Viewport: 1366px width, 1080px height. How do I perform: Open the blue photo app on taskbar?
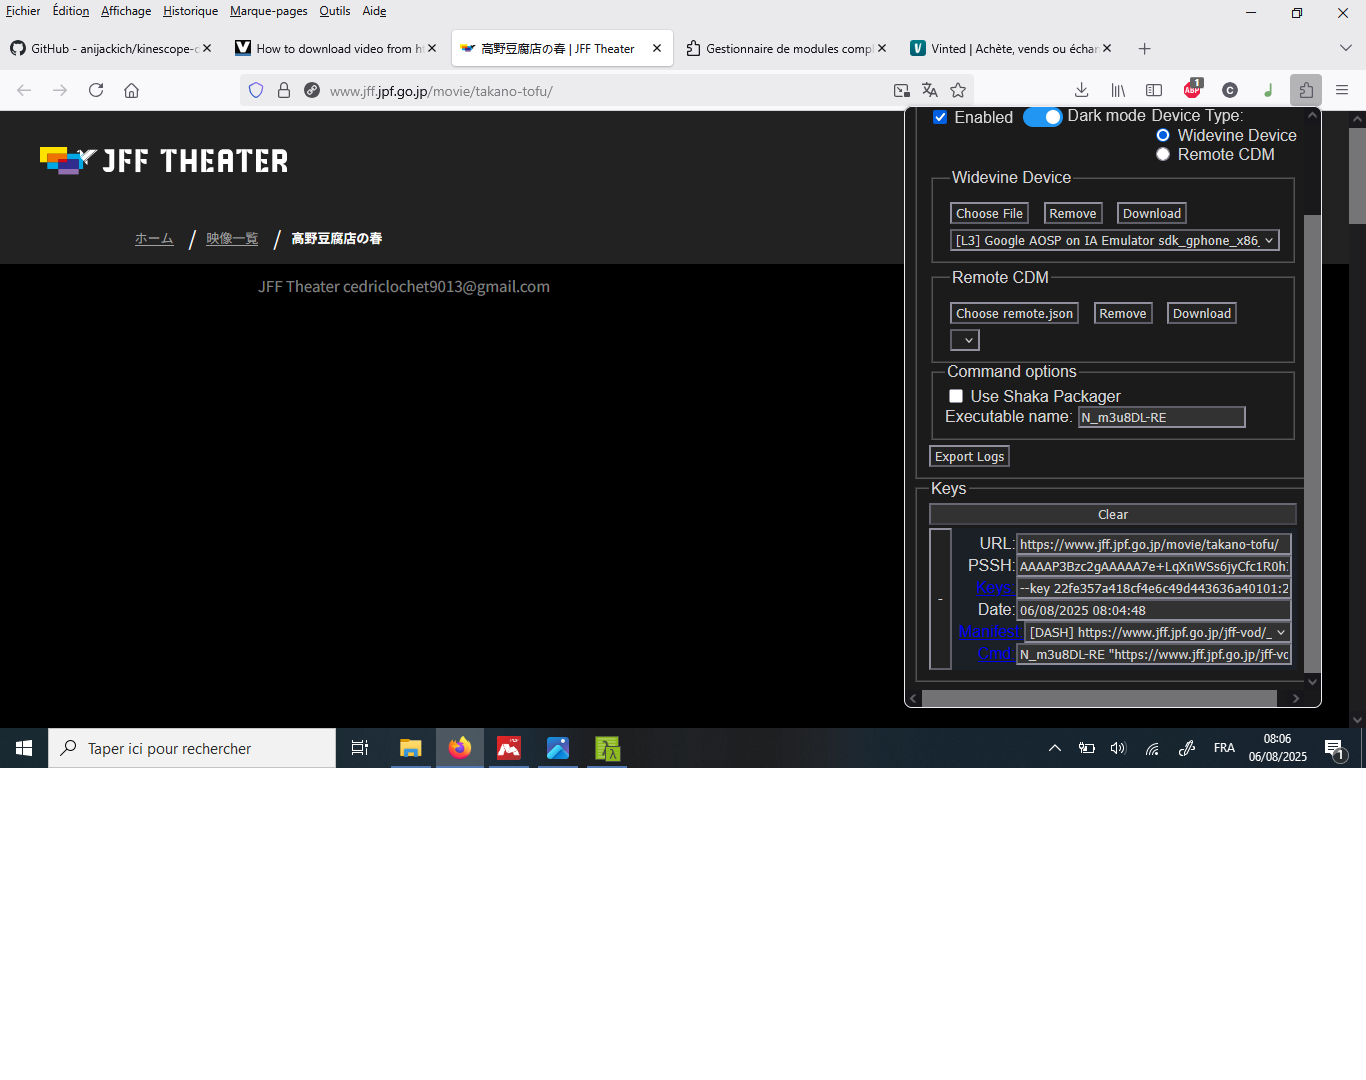pos(558,748)
